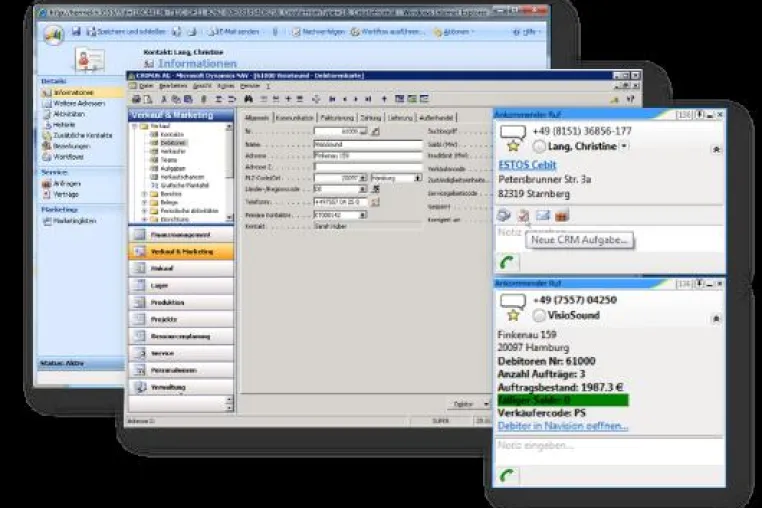Screen dimensions: 762x508
Task: Open Lager module in NAV navigation pane
Action: 181,285
